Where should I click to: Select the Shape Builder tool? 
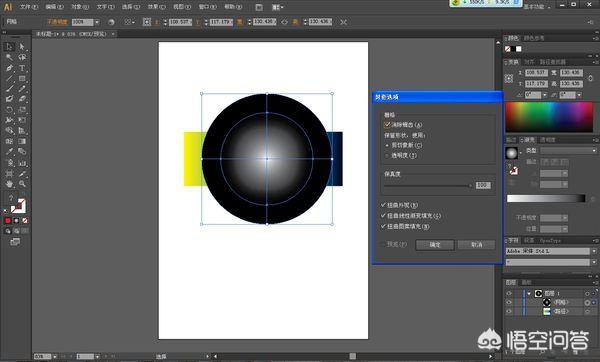[x=9, y=130]
